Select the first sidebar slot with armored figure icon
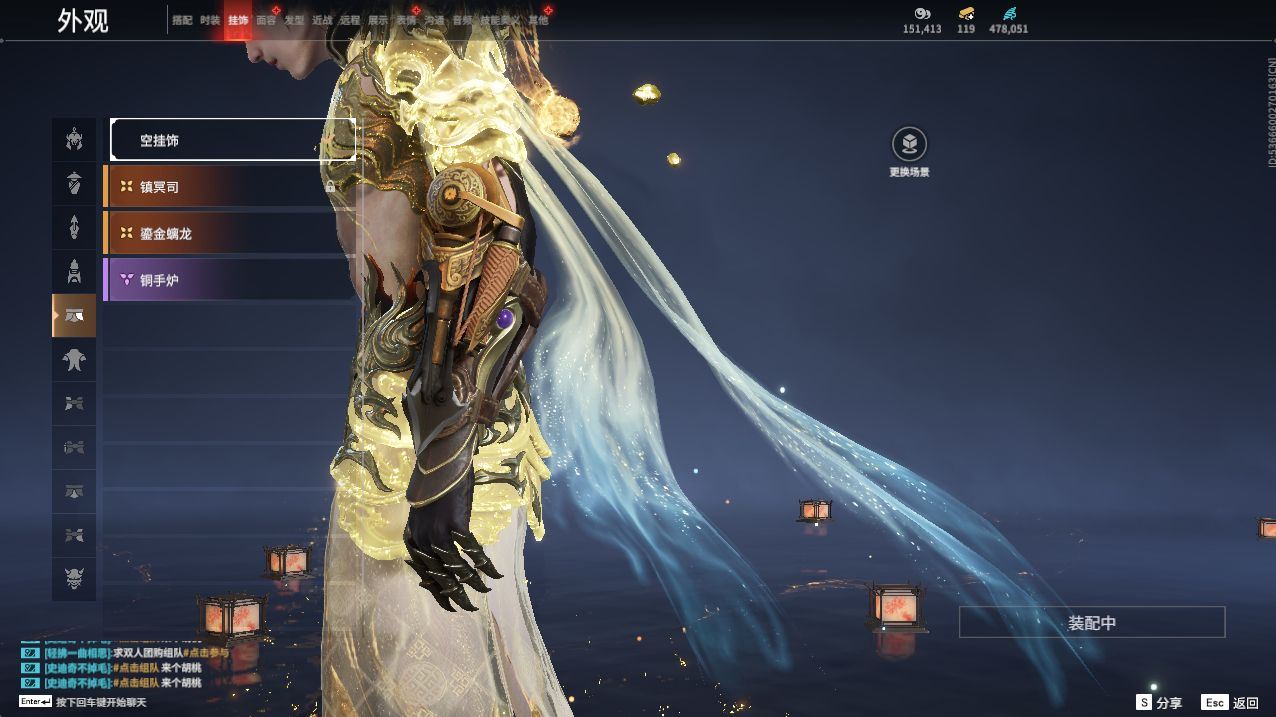Image resolution: width=1276 pixels, height=717 pixels. (74, 139)
